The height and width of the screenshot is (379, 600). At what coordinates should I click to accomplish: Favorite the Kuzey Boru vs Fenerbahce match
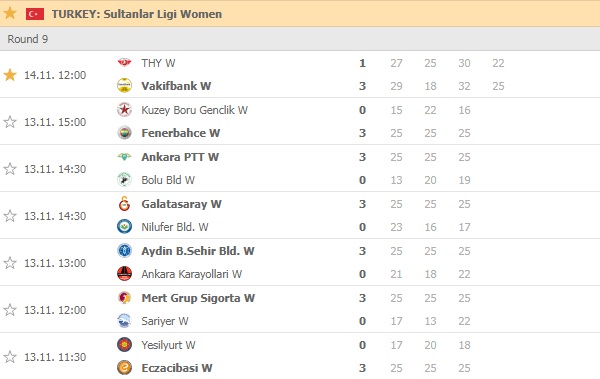coord(10,122)
